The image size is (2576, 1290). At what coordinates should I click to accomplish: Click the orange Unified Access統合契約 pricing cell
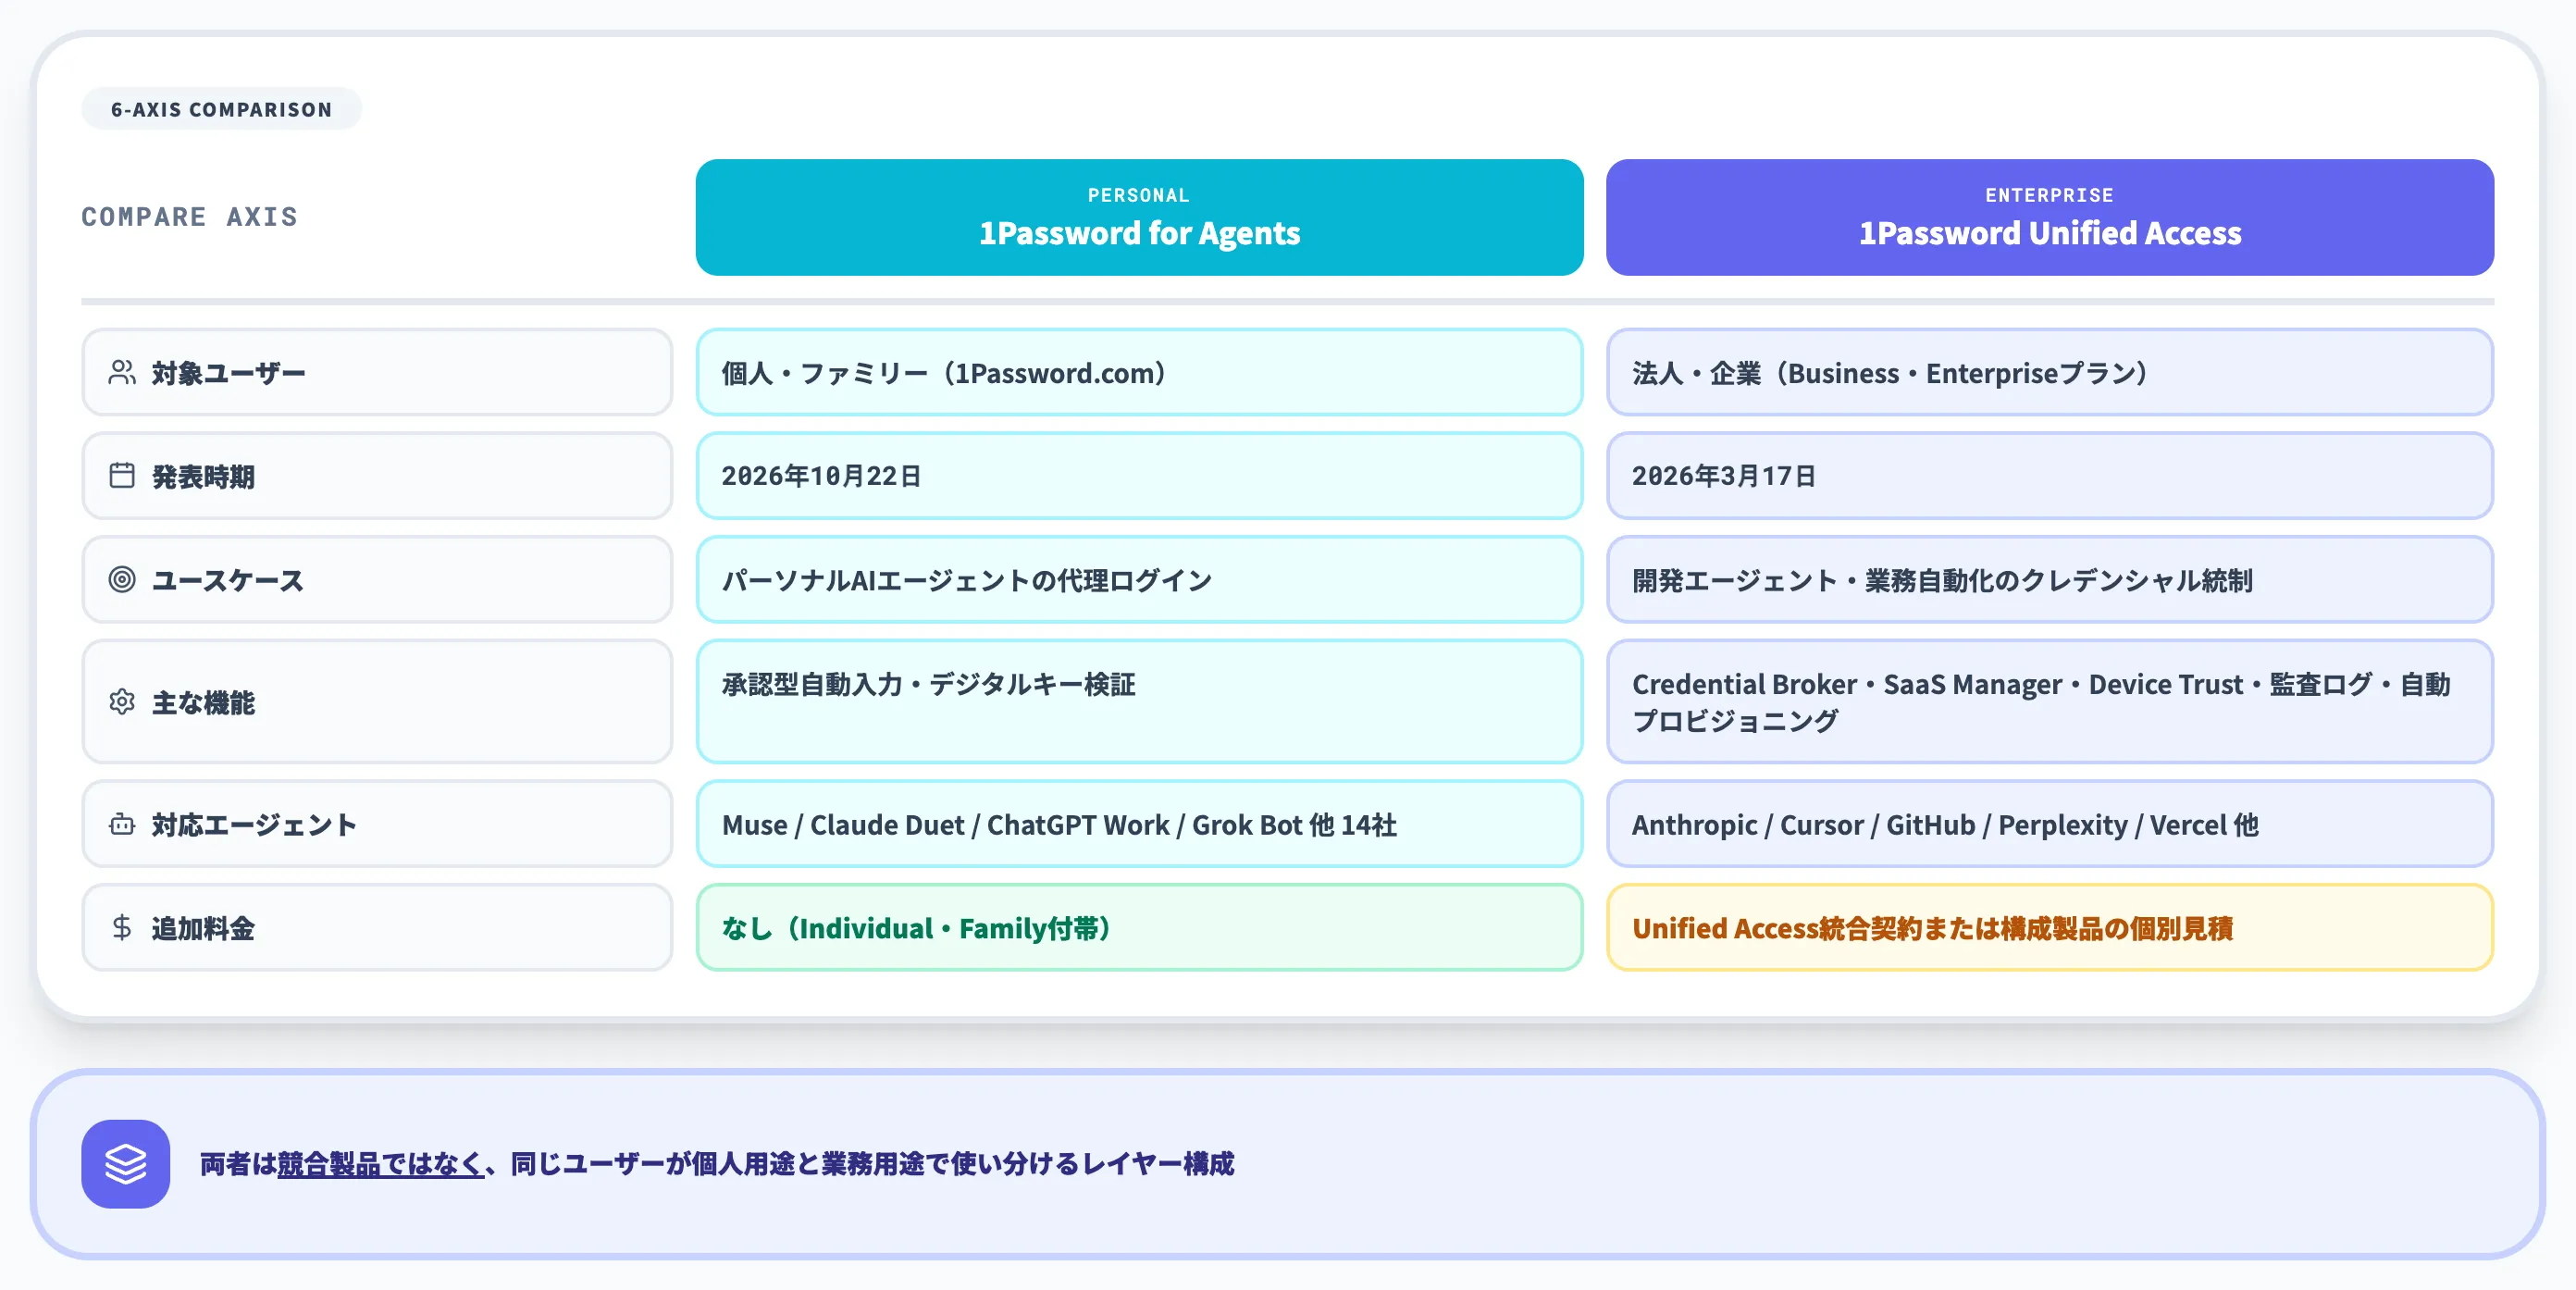2049,928
